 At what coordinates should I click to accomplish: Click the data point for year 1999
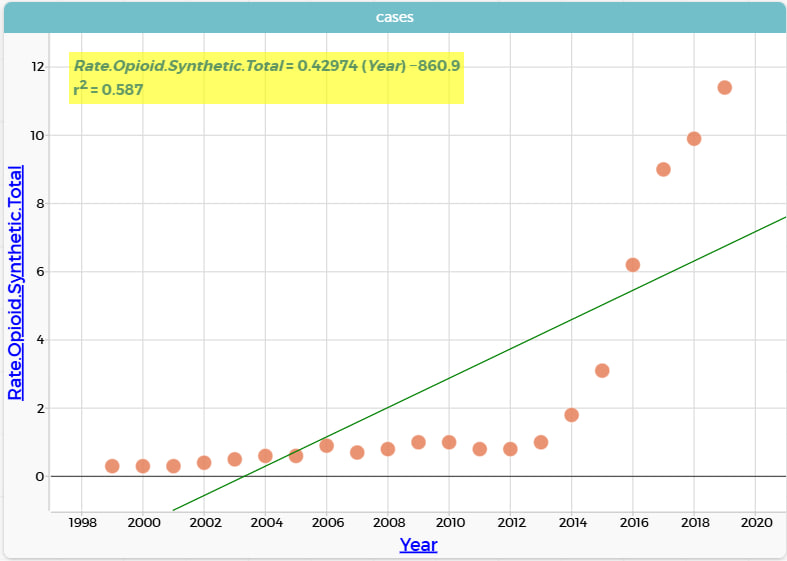coord(112,466)
